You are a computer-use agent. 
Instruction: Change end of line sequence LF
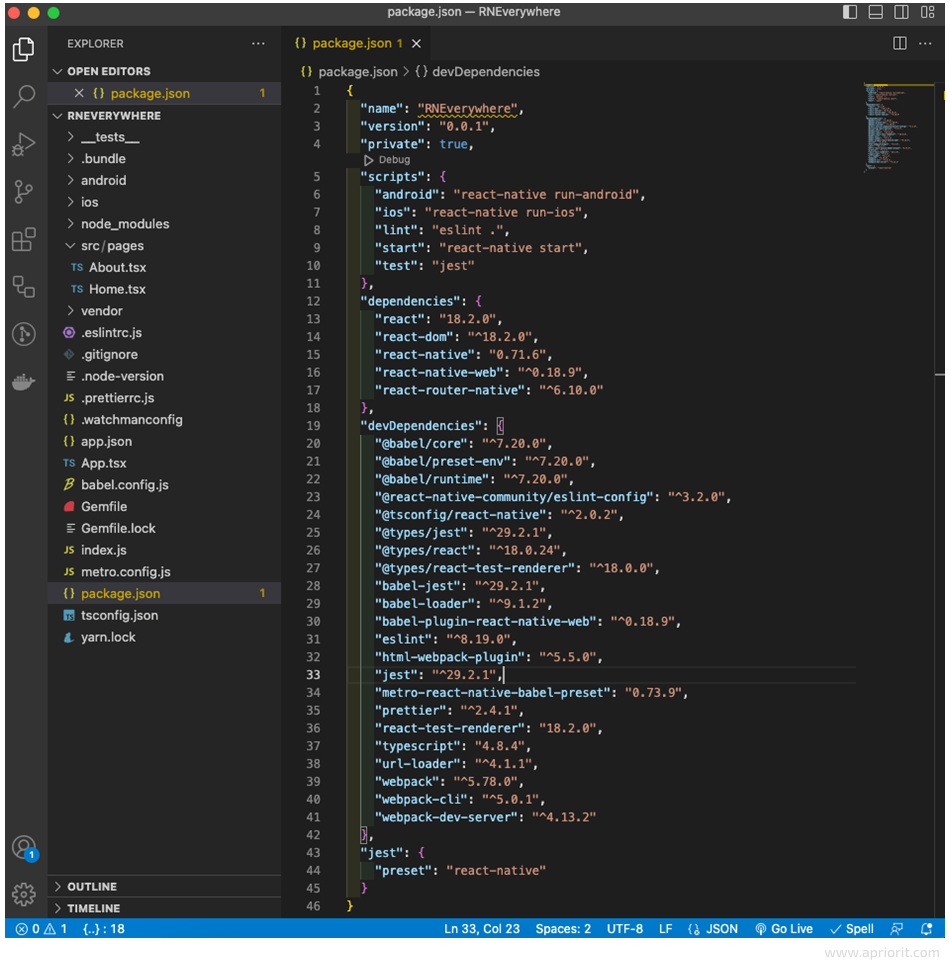coord(665,929)
